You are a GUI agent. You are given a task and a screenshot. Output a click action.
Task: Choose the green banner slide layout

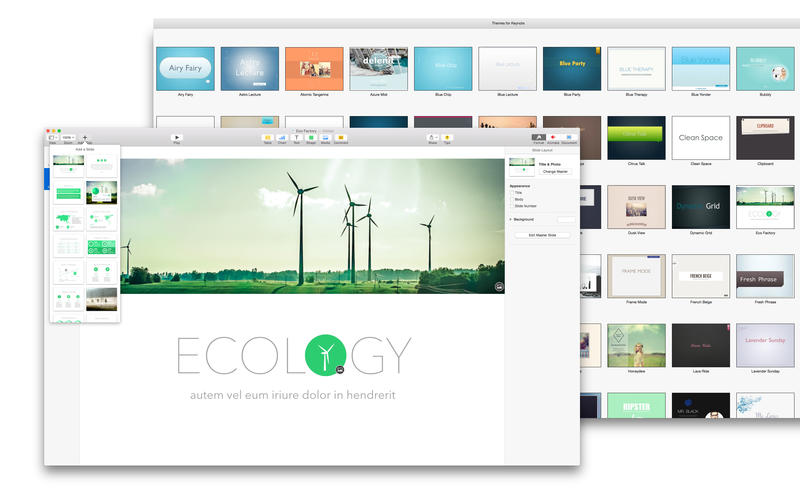[68, 193]
